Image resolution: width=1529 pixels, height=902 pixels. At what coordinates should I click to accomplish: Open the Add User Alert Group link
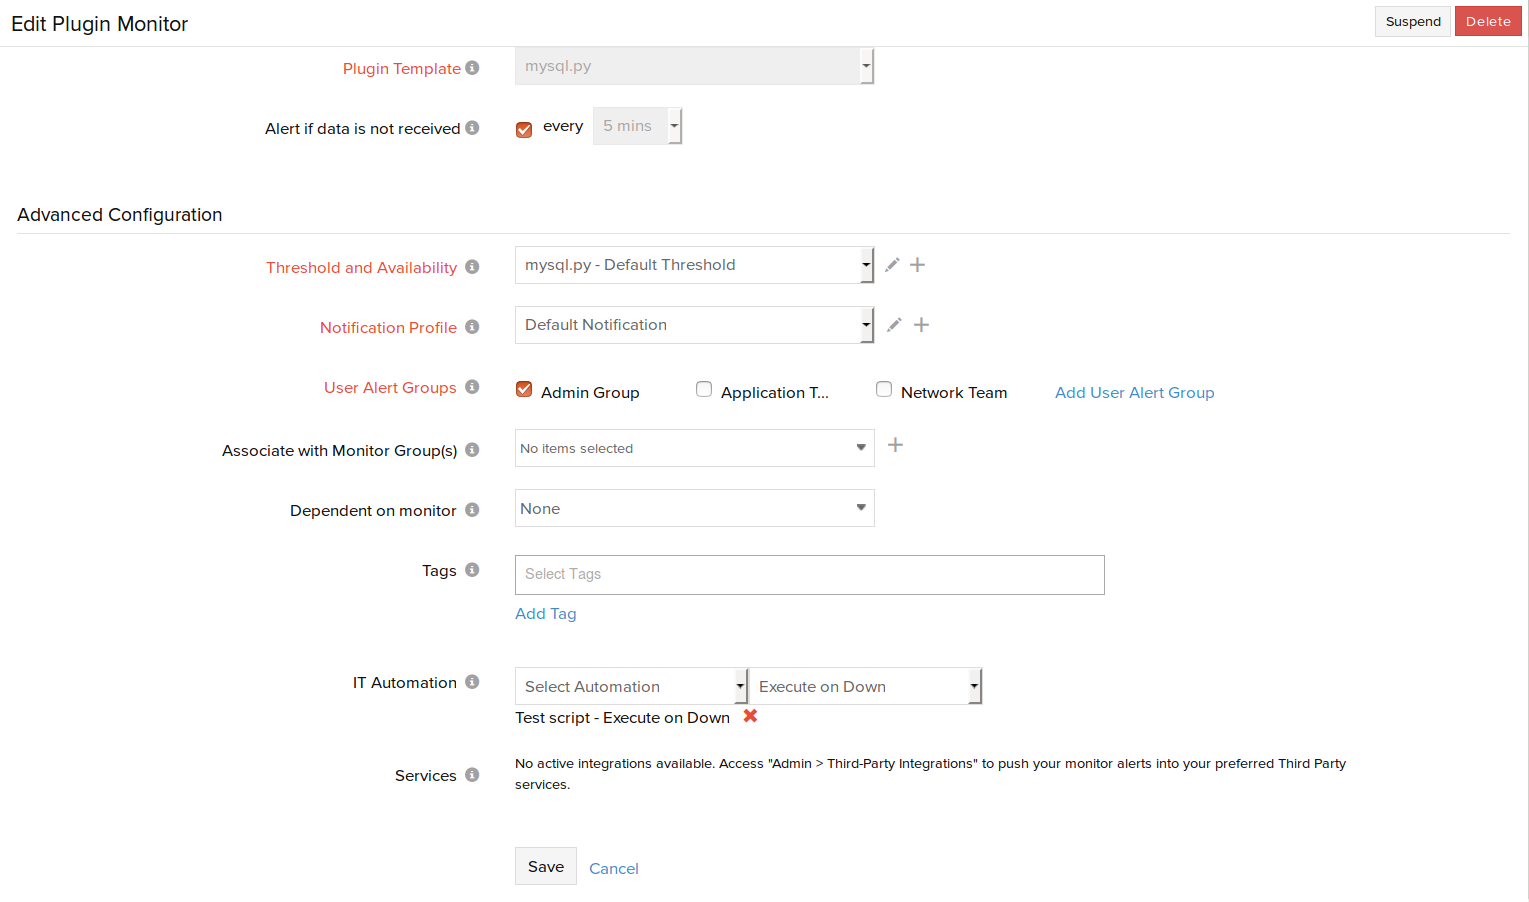point(1135,393)
